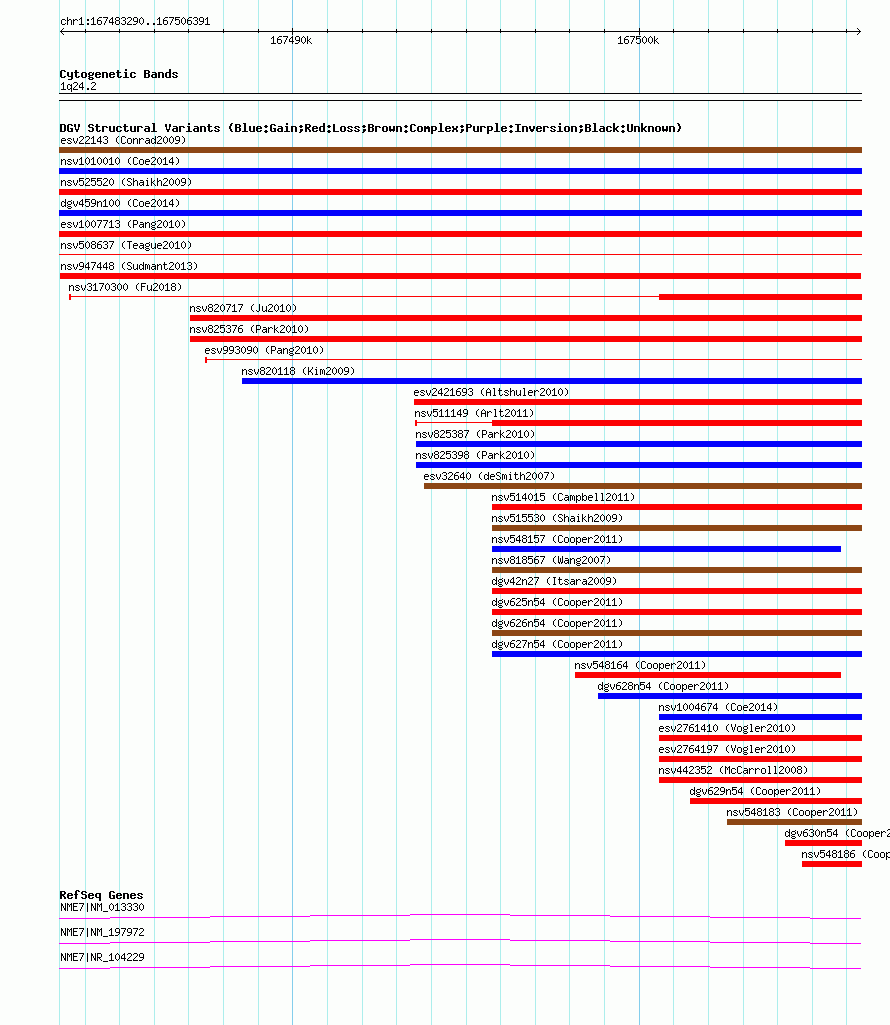
Task: Select nsv548164 (Cooper2011) variant
Action: point(640,665)
